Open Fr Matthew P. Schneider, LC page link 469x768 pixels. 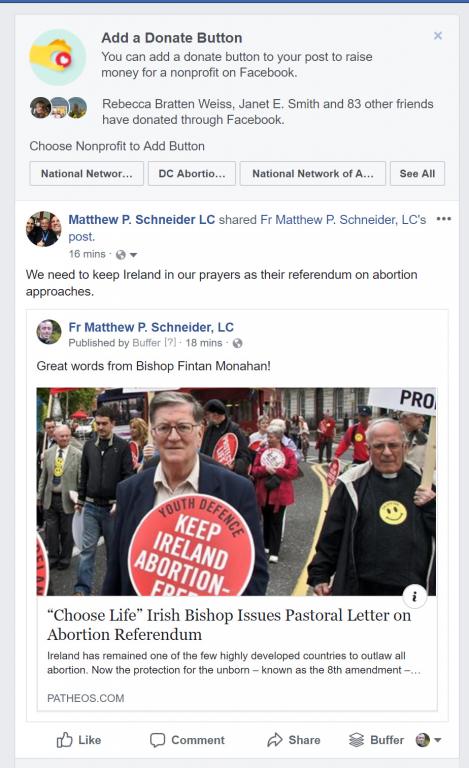tap(151, 327)
